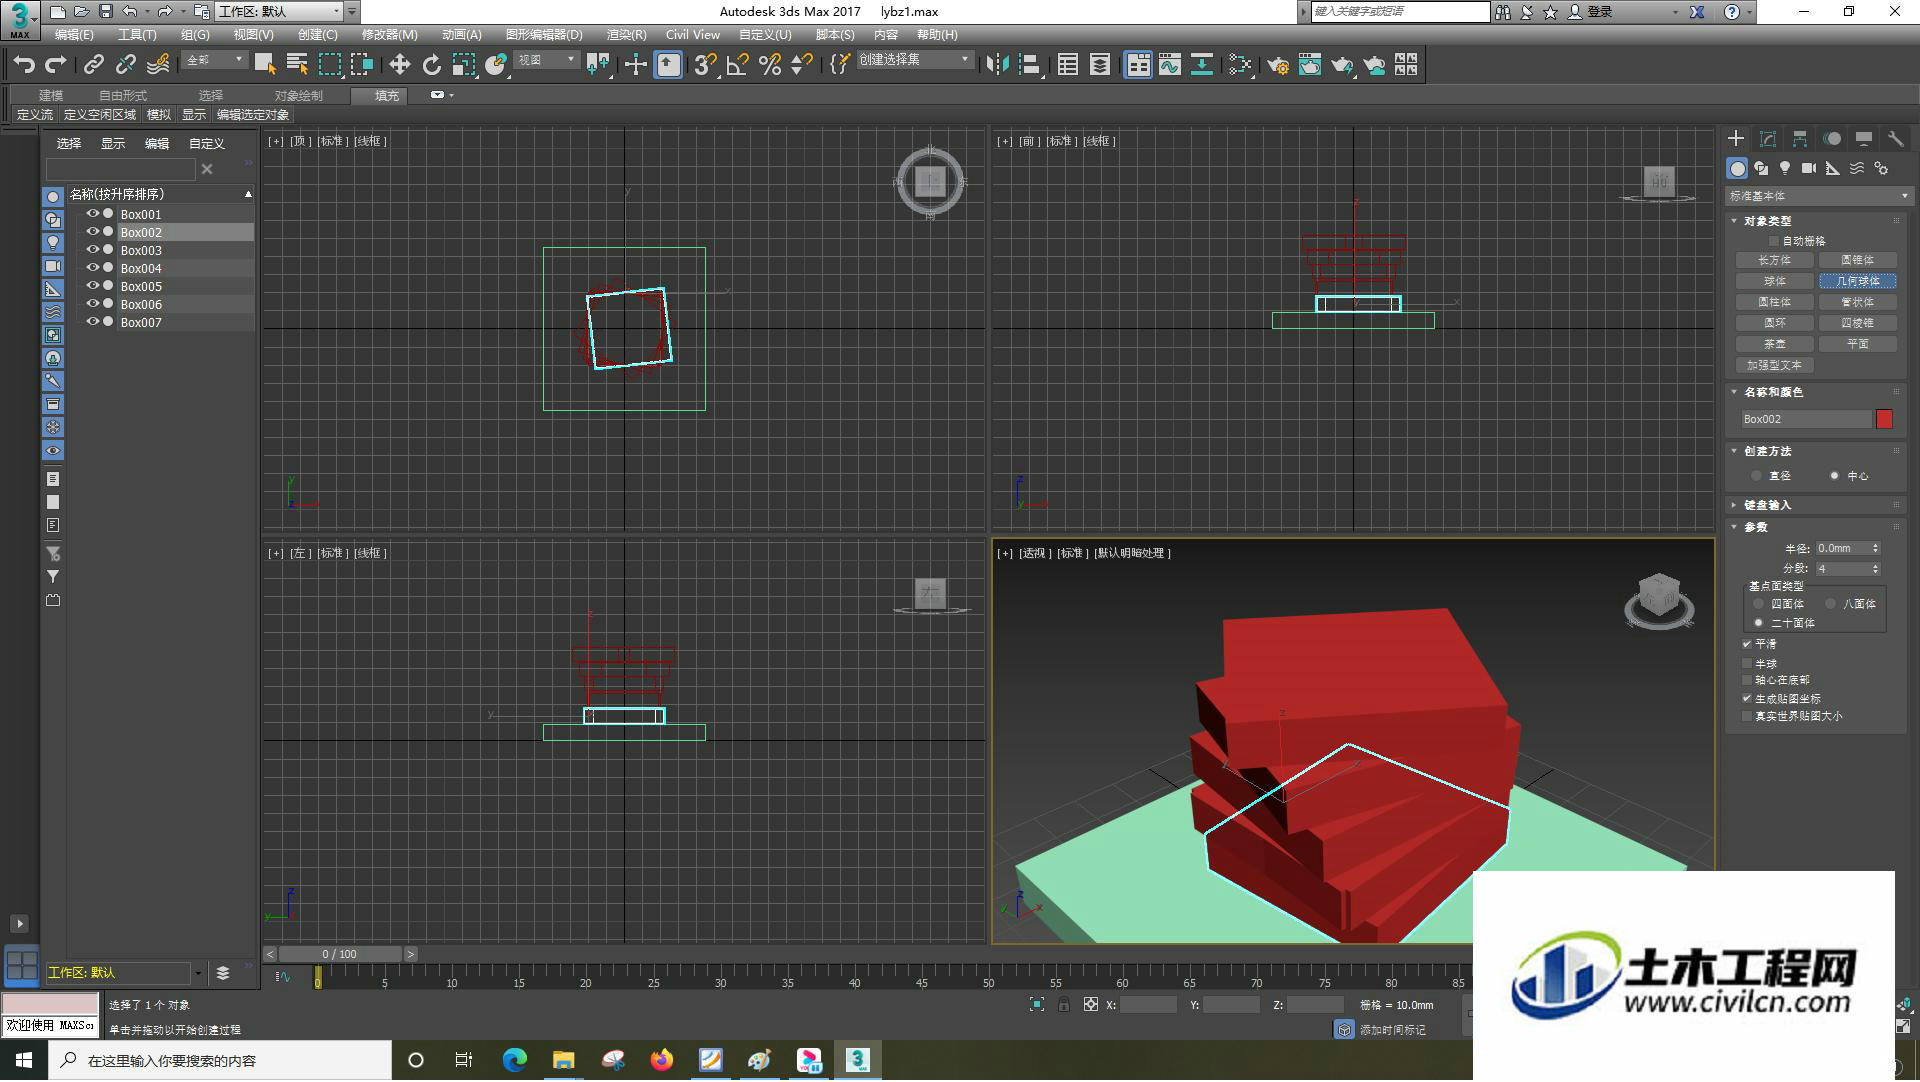
Task: Click the 茶壶 teapot button
Action: point(1775,344)
